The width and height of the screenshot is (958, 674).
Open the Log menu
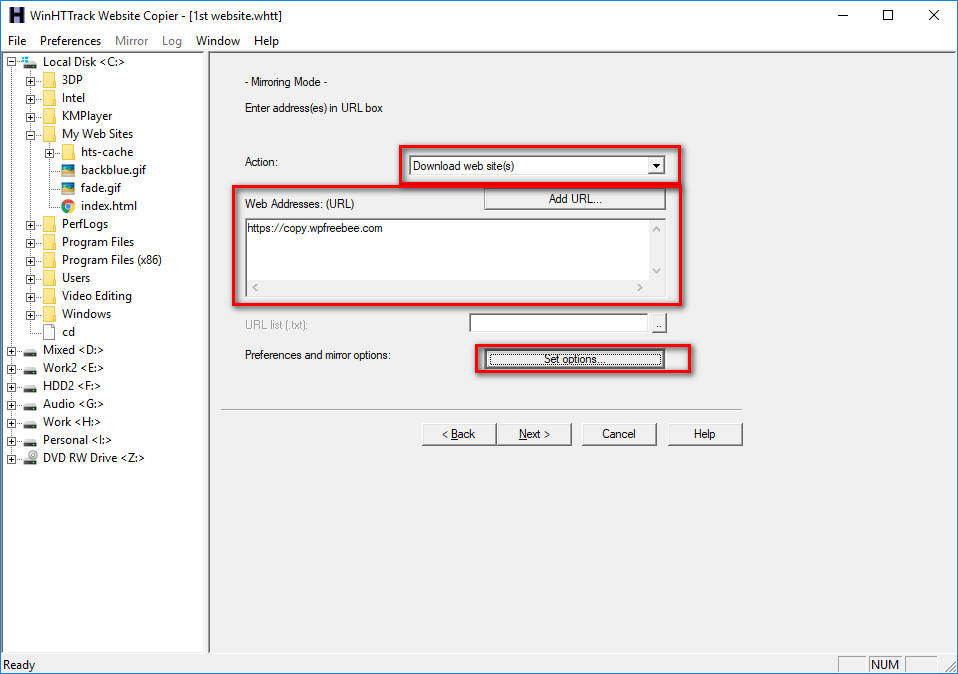172,41
